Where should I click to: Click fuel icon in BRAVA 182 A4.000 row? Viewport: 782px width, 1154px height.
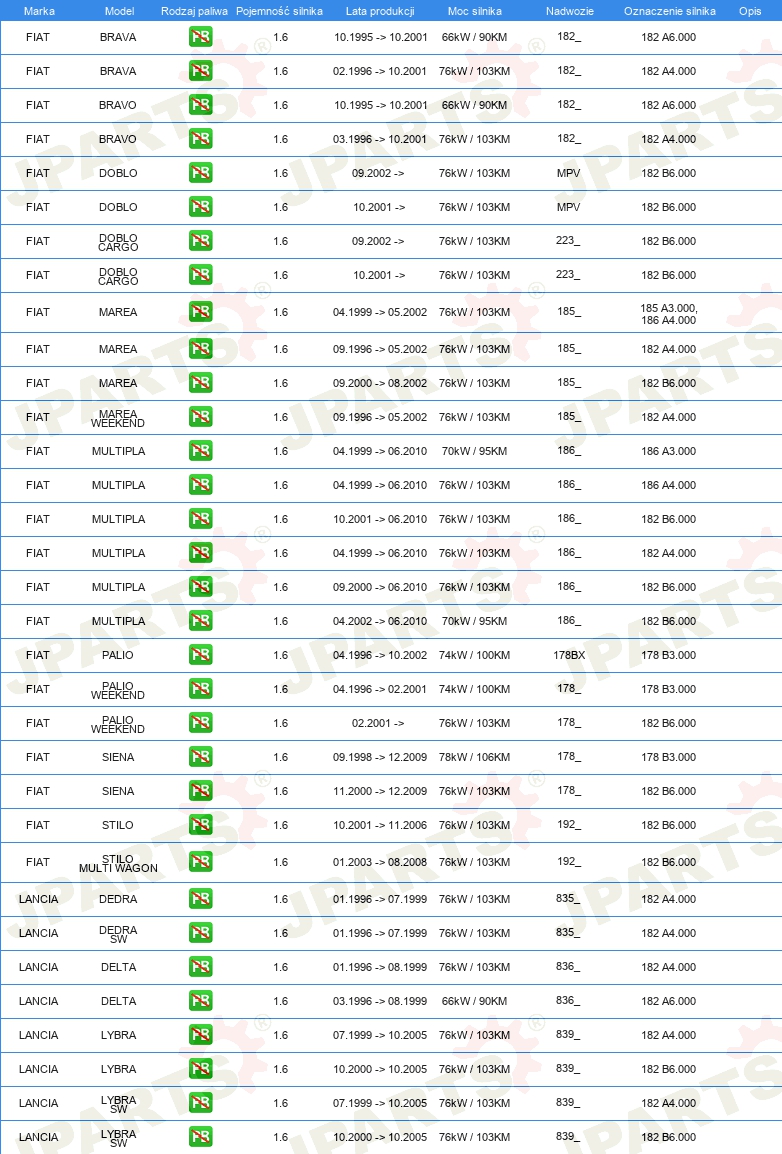[x=200, y=71]
